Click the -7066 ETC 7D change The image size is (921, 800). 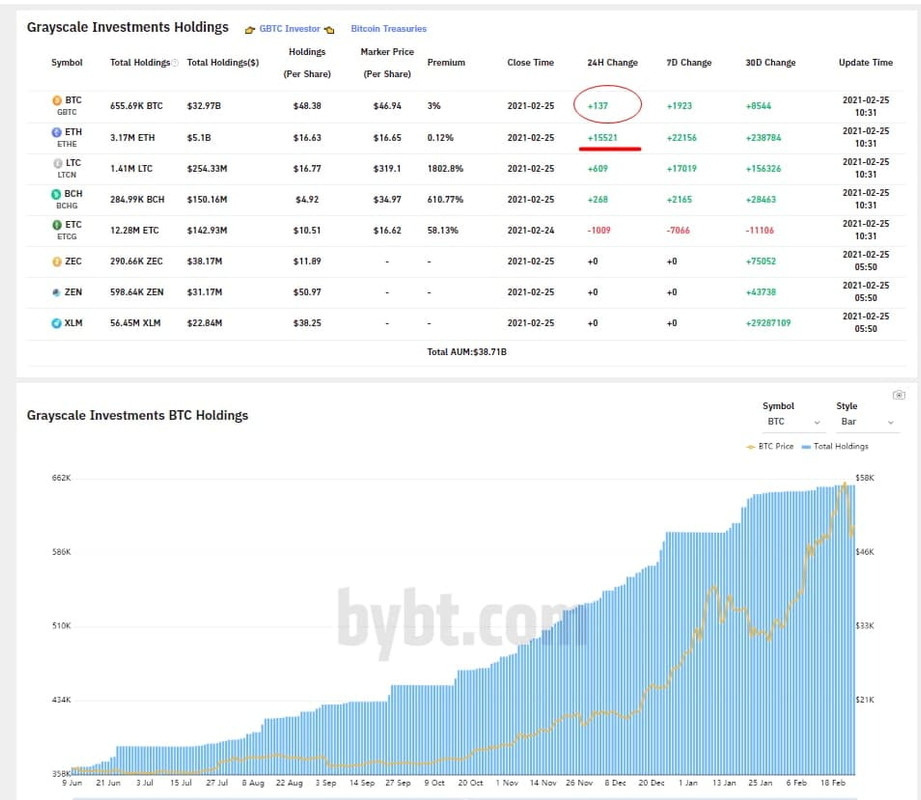point(678,230)
